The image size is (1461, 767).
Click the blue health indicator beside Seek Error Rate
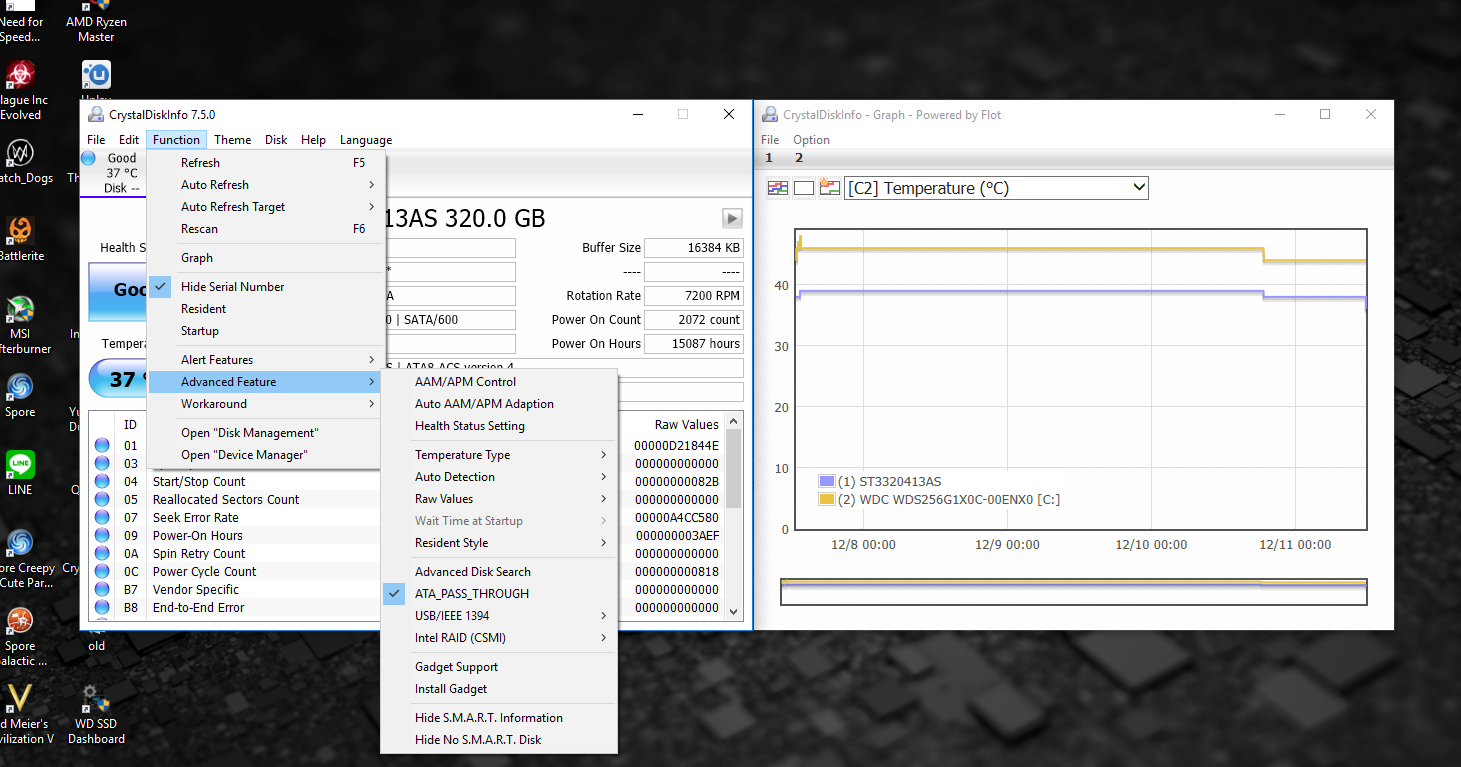coord(103,517)
